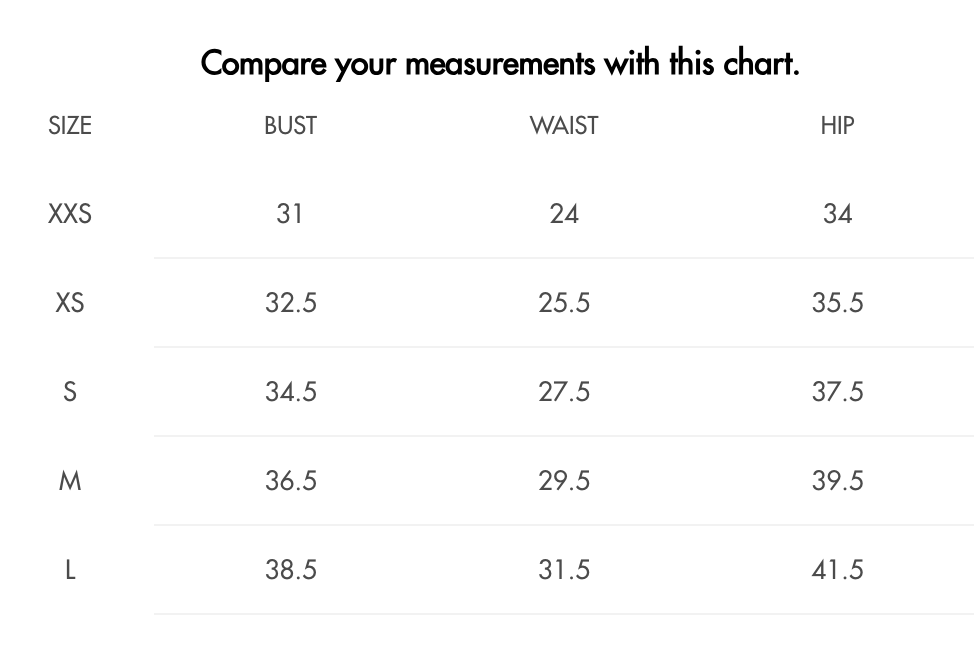Select the XS bust value 32.5

pos(290,303)
